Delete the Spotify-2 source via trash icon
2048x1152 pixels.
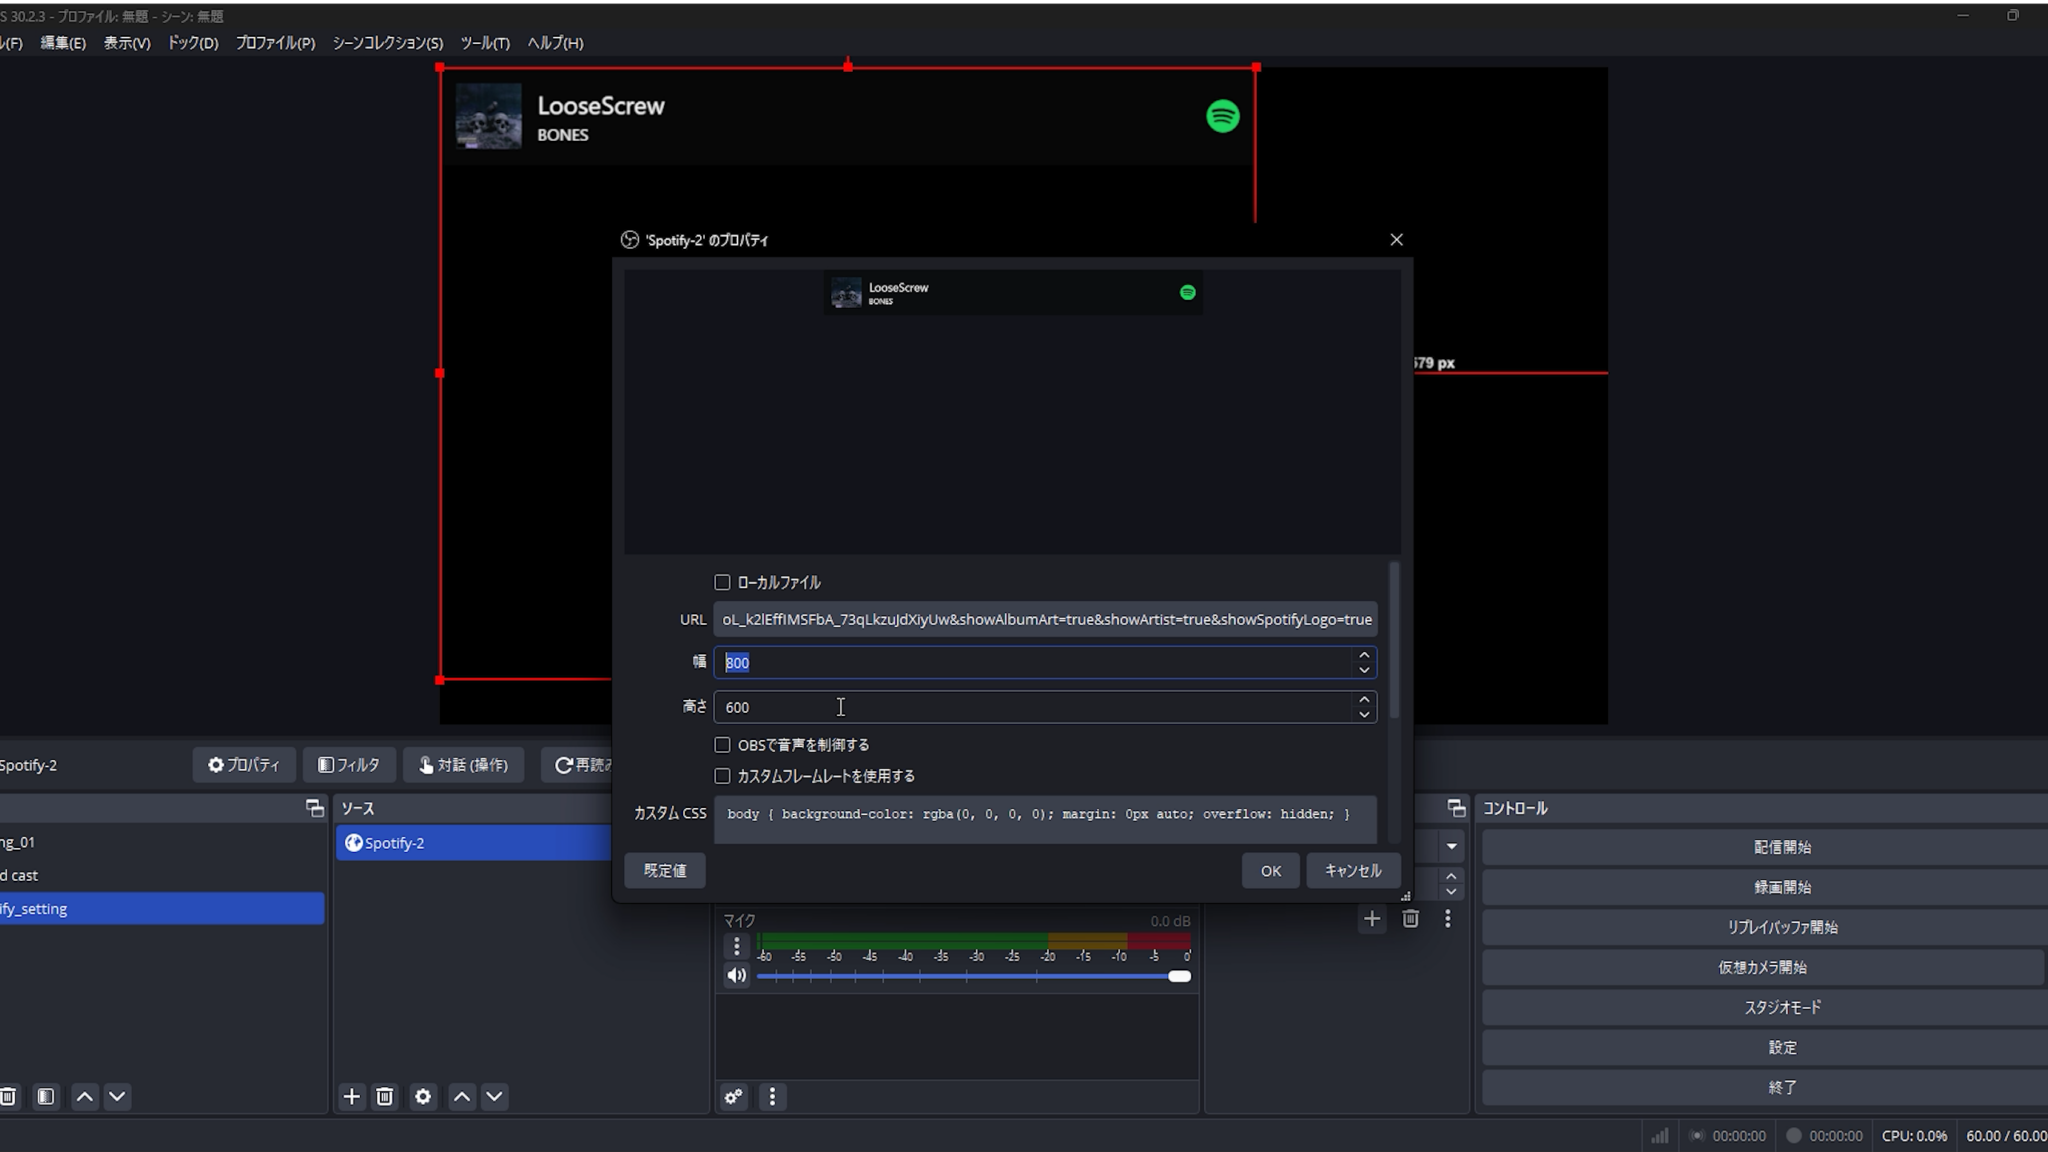tap(385, 1096)
